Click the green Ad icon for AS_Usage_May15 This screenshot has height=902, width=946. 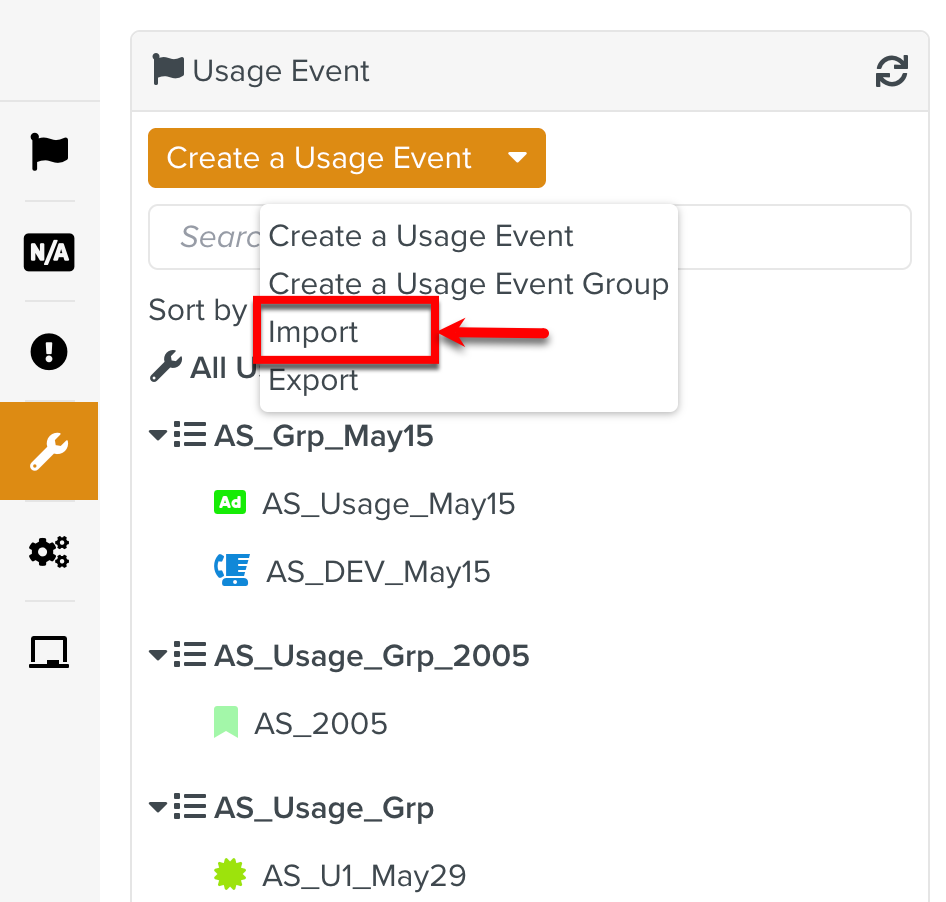(x=230, y=502)
